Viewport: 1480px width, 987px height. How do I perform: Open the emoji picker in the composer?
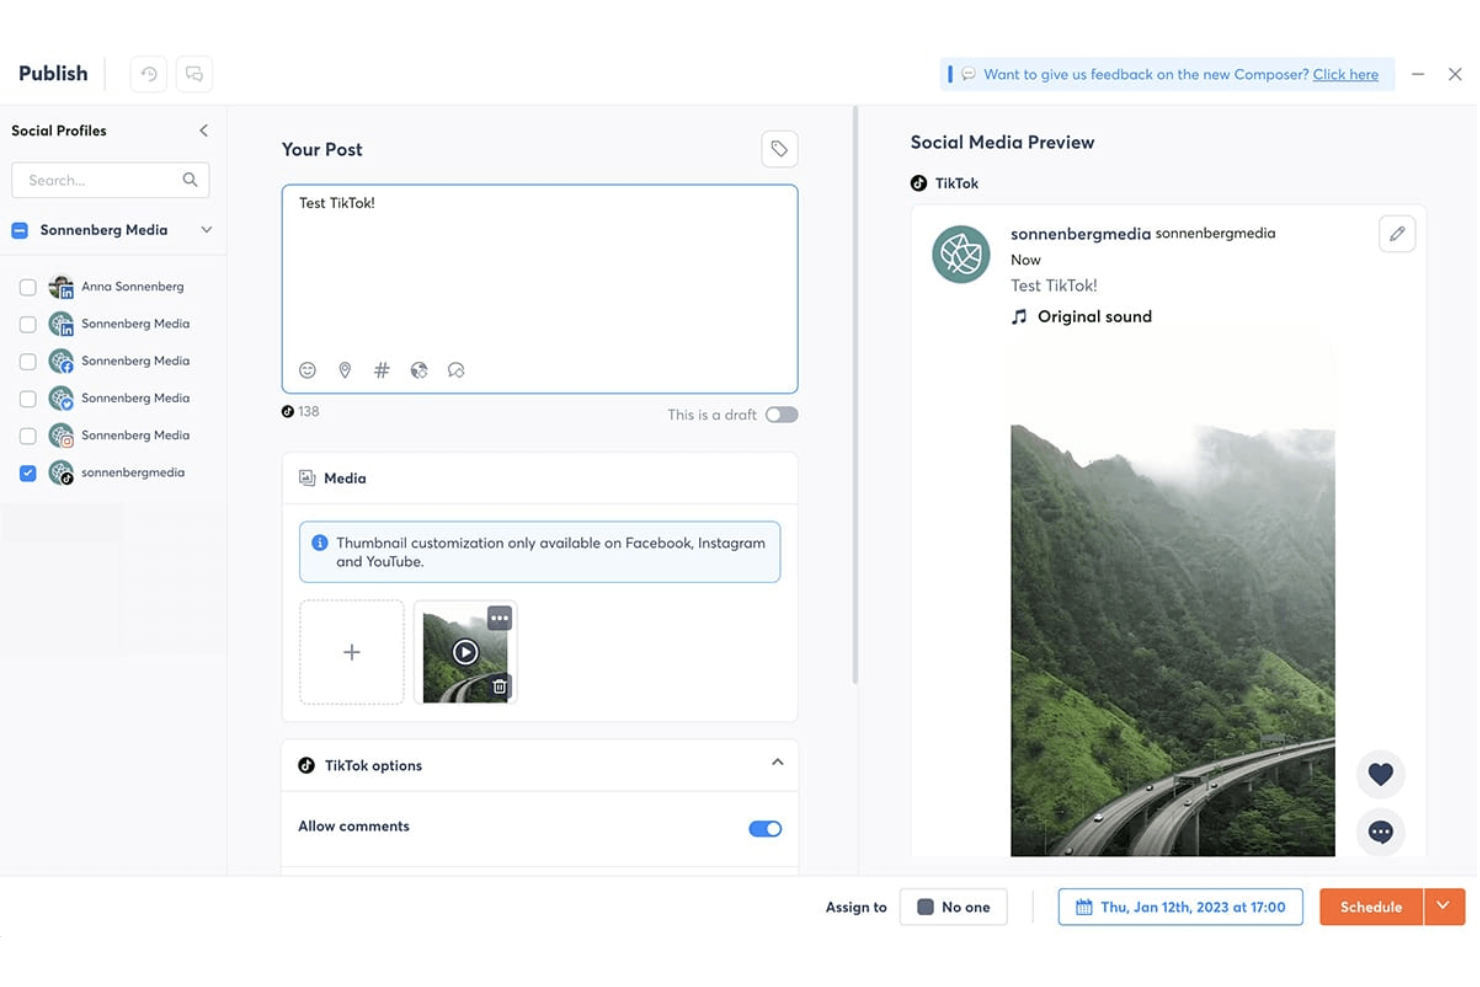[307, 370]
